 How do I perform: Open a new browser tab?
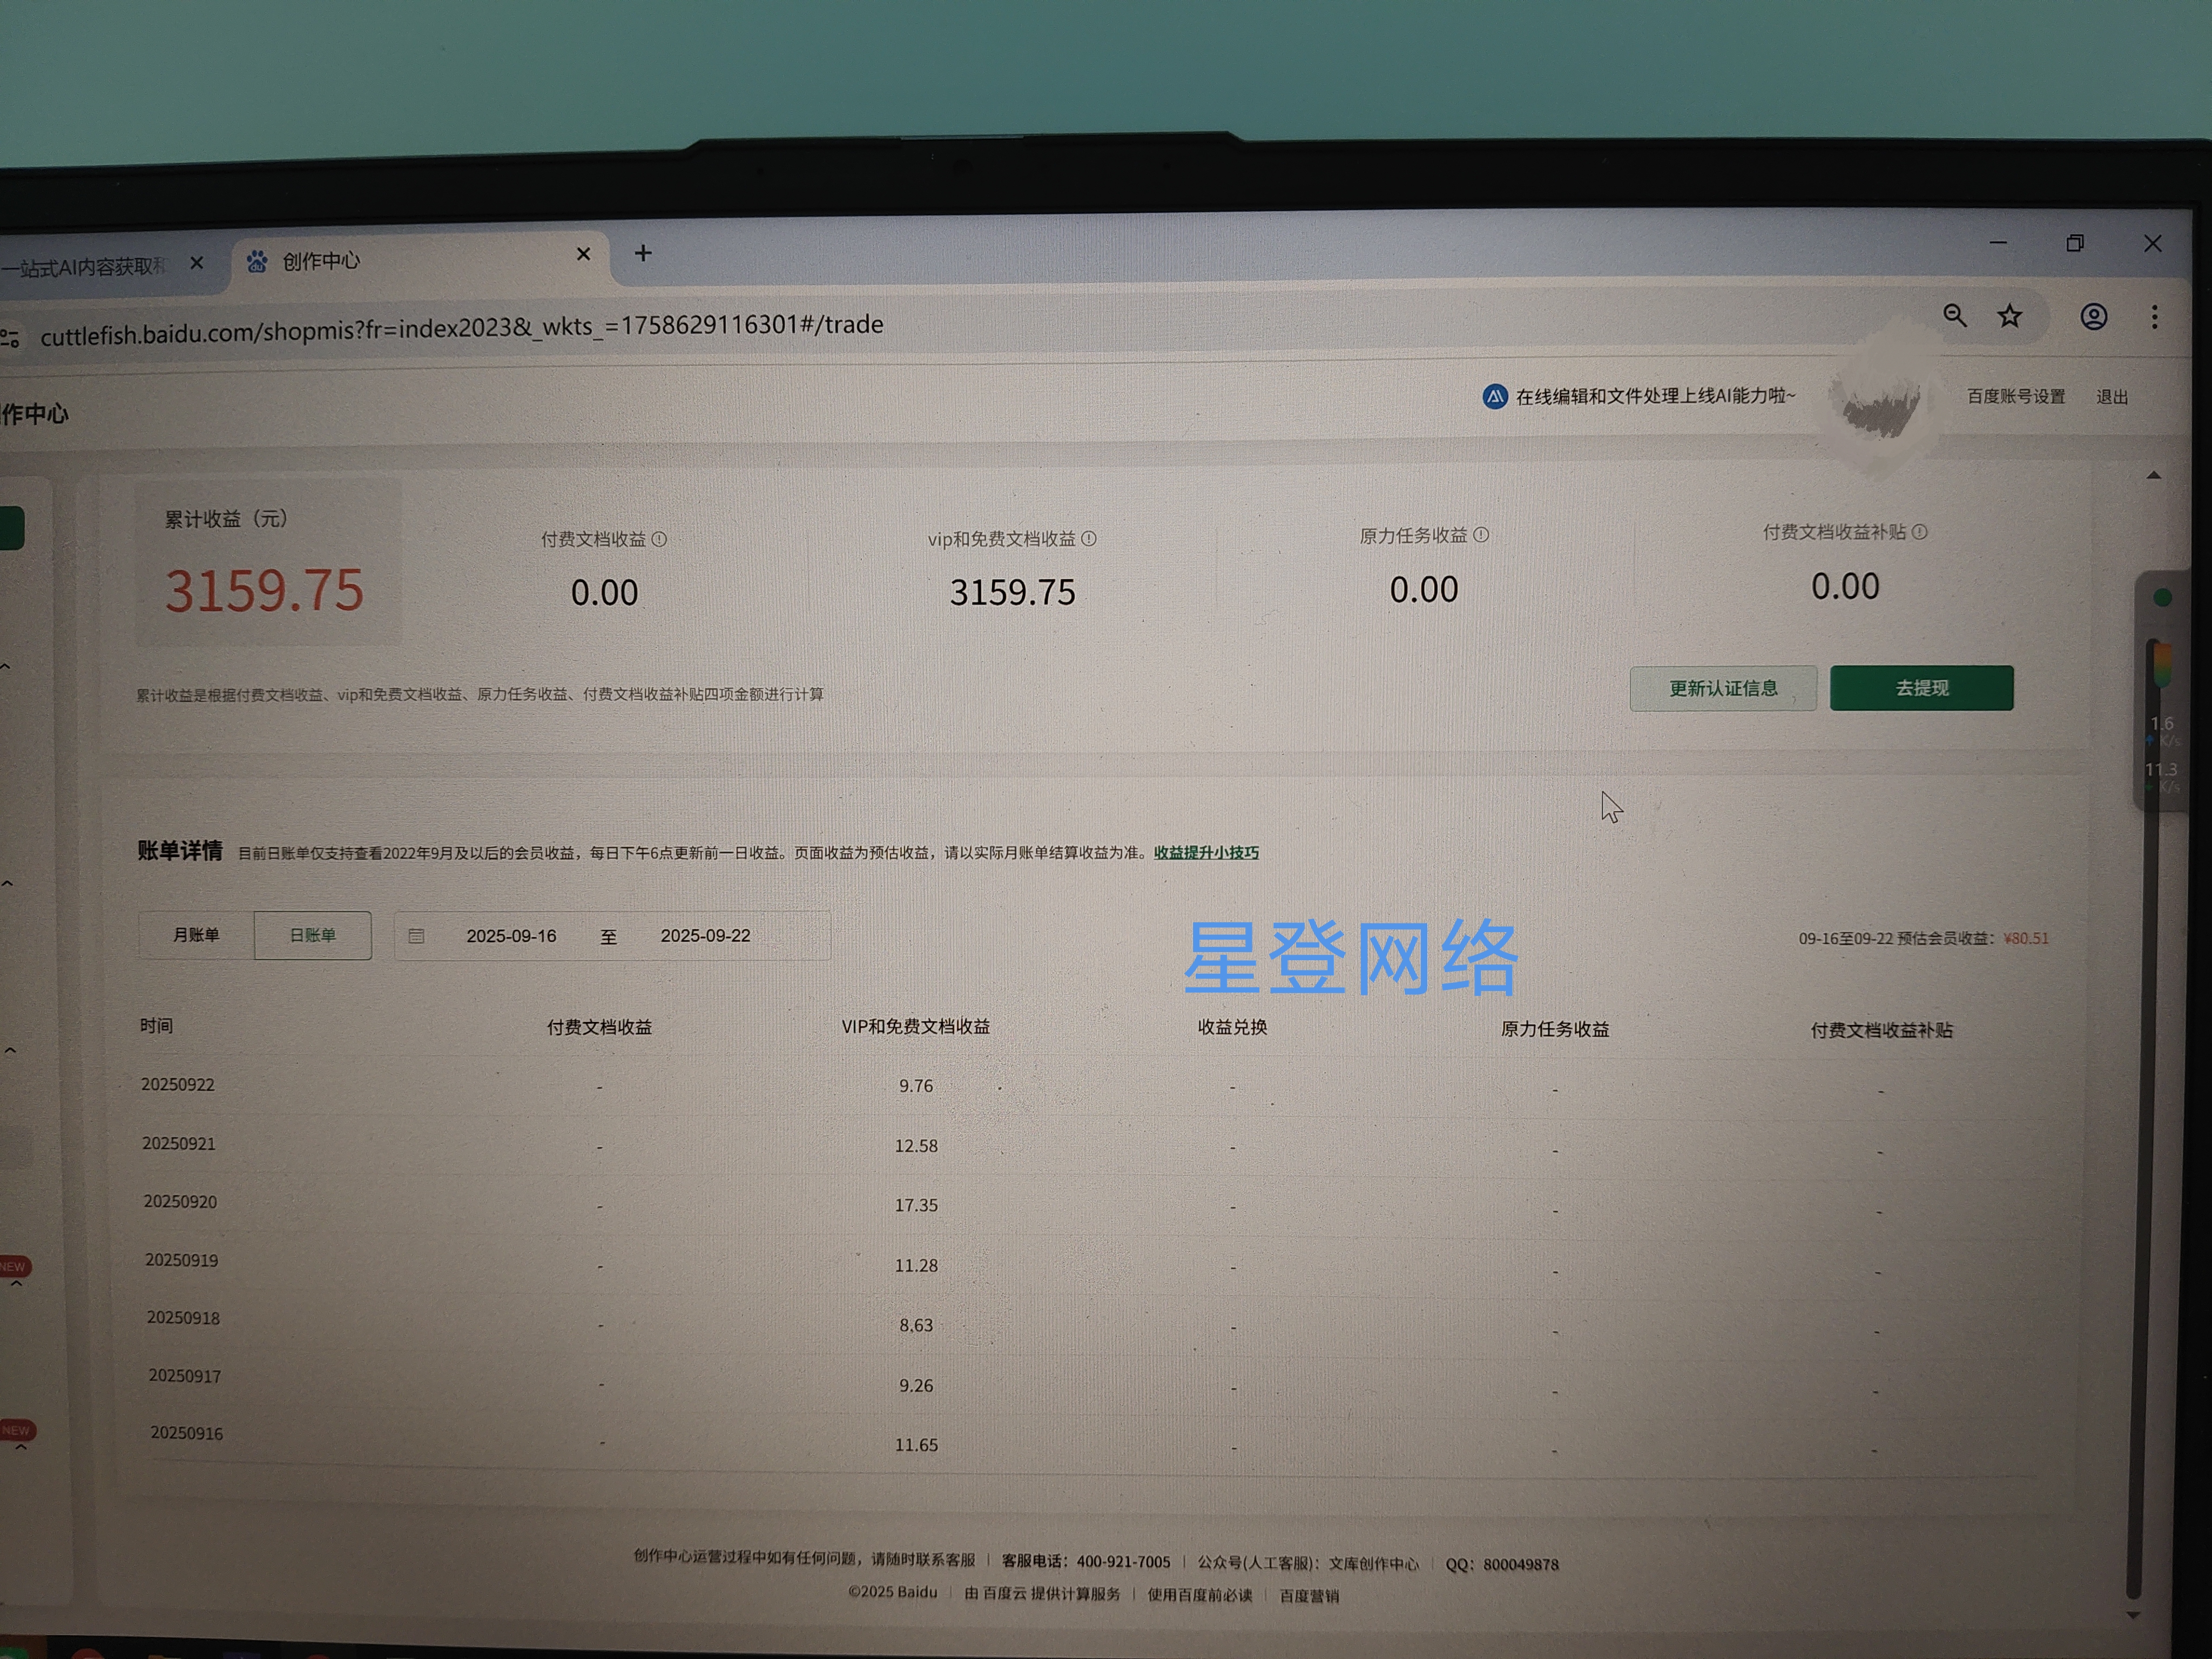pyautogui.click(x=643, y=253)
